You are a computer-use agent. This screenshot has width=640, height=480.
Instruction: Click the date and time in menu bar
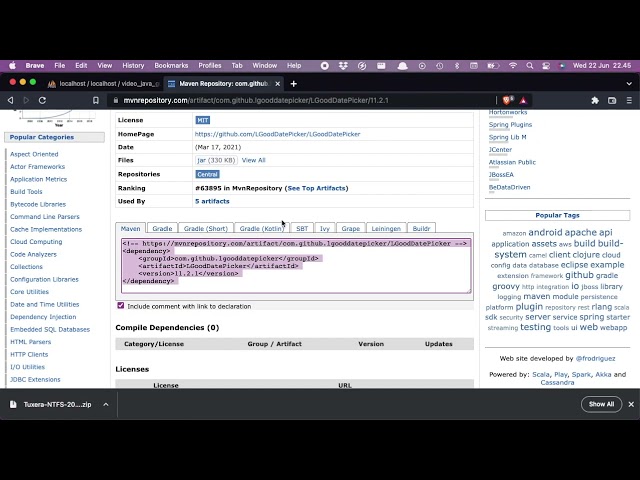point(602,65)
